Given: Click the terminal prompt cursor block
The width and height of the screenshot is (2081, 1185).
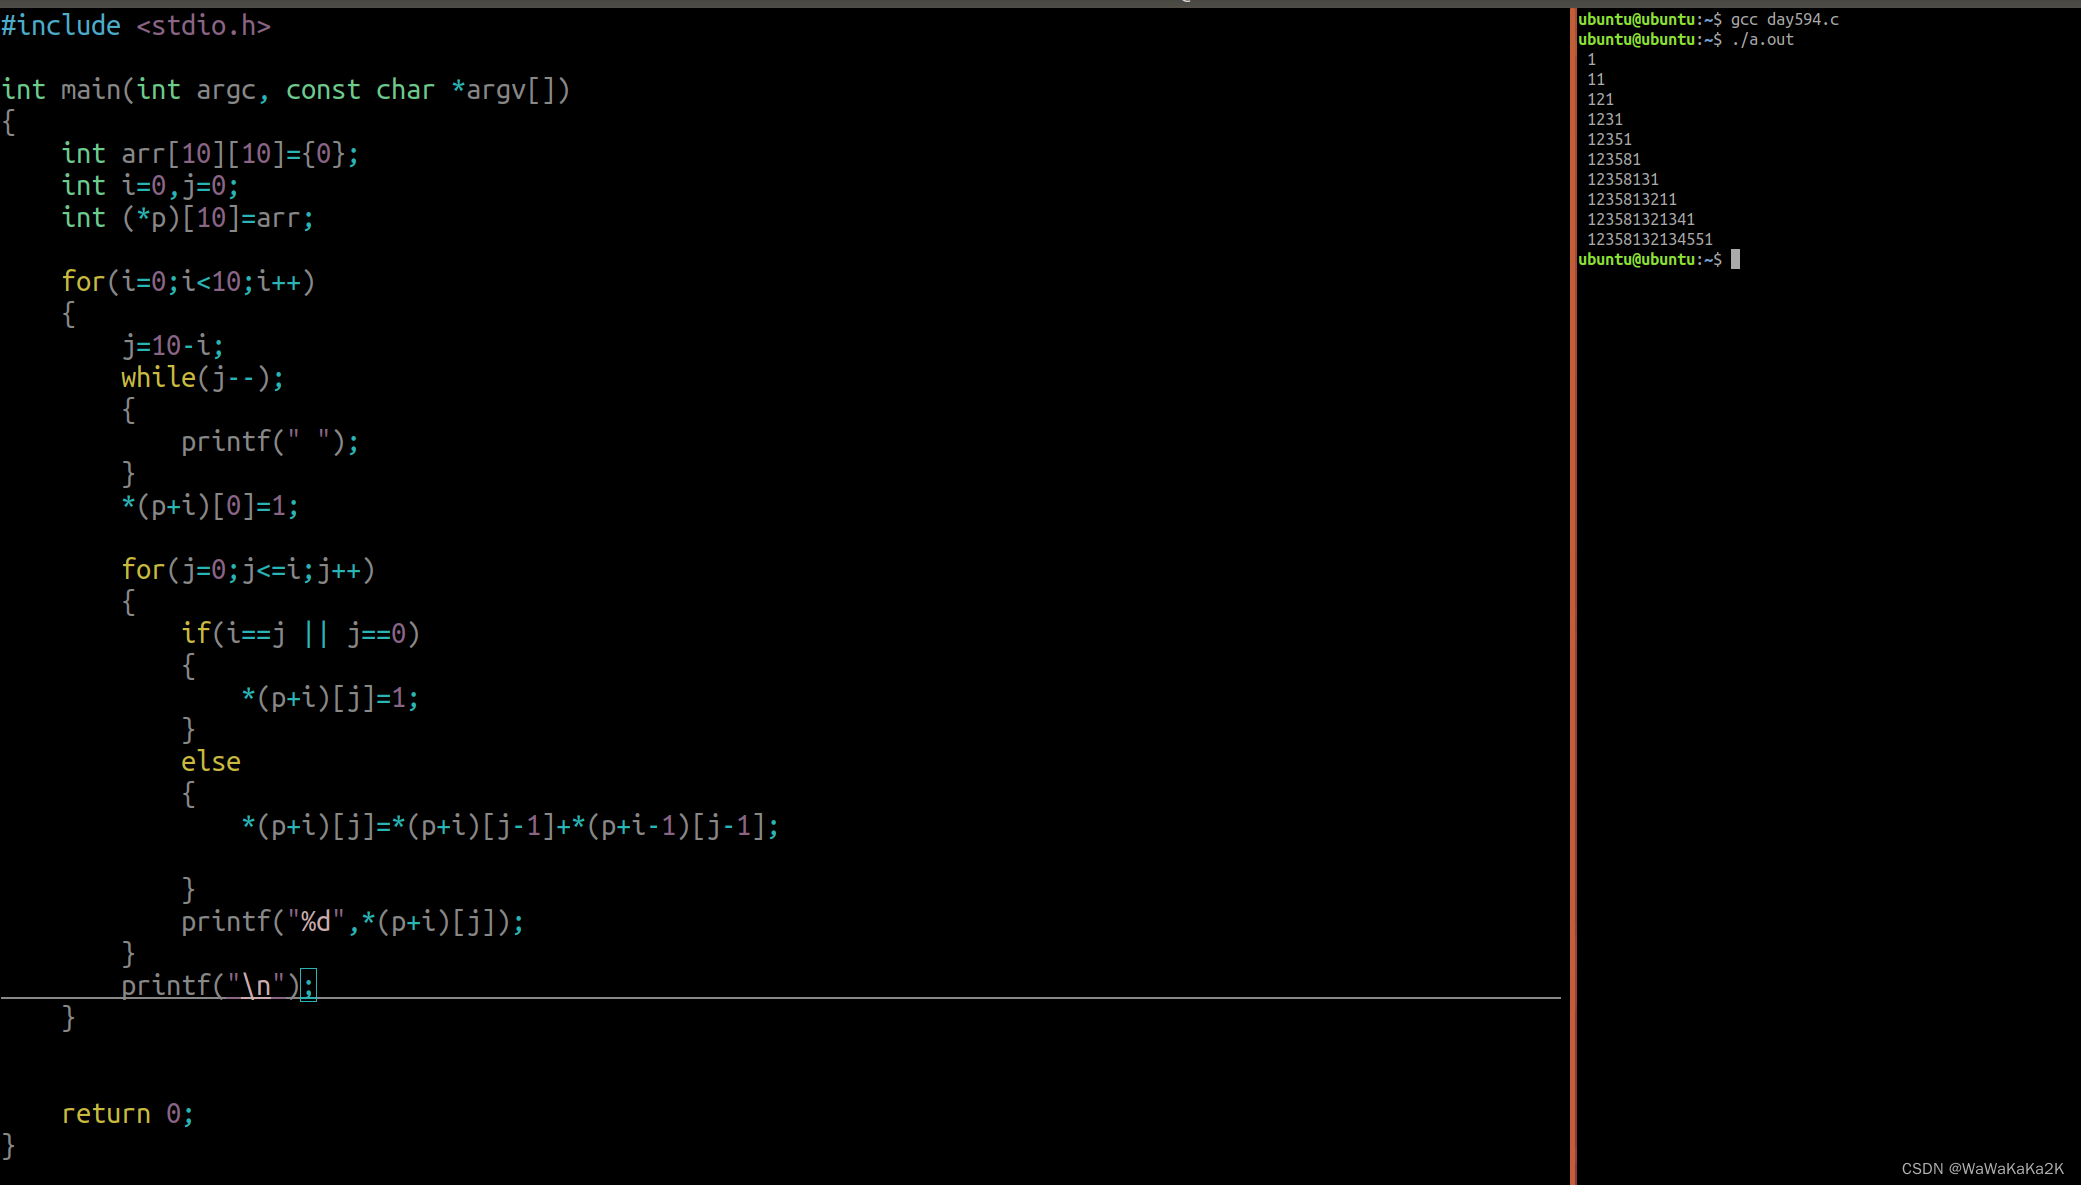Looking at the screenshot, I should click(x=1735, y=260).
